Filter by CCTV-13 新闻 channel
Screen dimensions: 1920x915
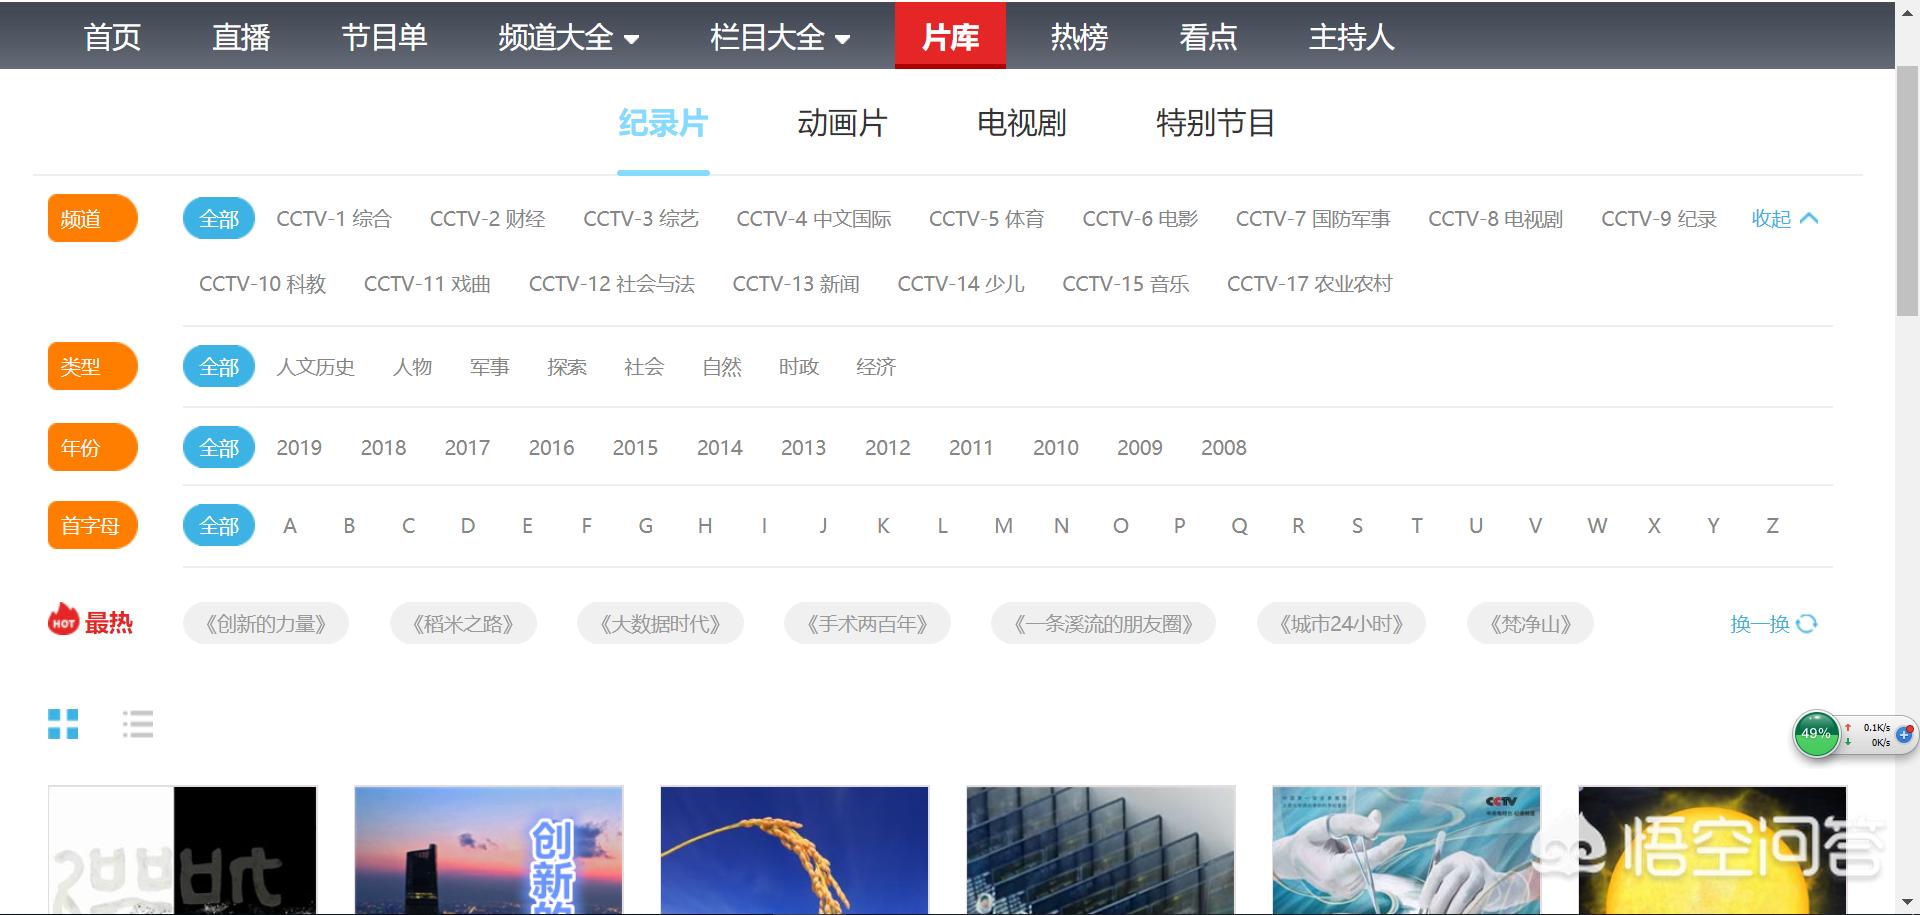(796, 284)
